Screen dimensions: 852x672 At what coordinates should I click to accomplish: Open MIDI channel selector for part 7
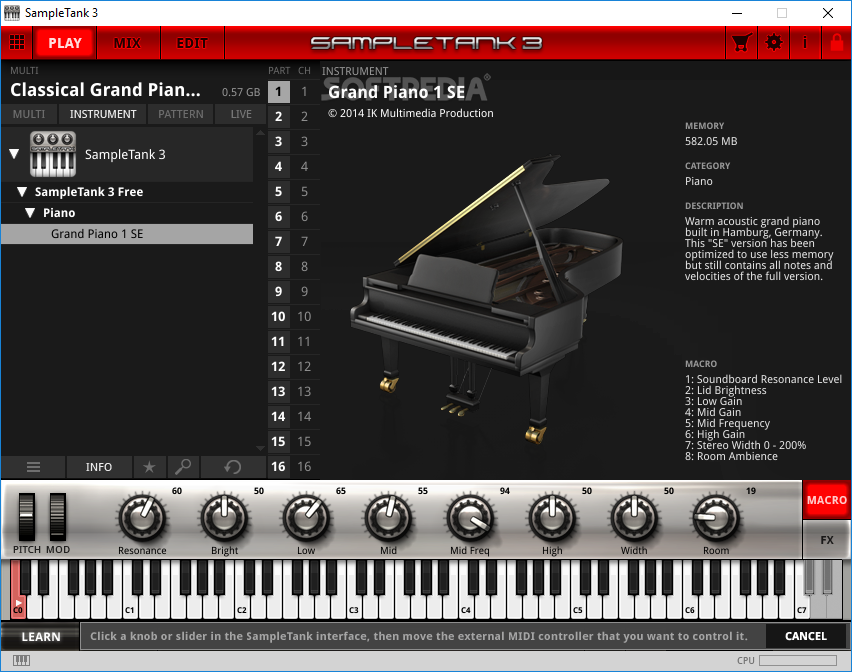tap(304, 241)
